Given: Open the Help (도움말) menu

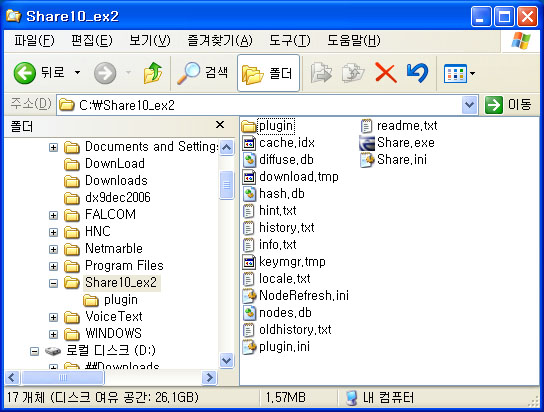Looking at the screenshot, I should point(354,41).
